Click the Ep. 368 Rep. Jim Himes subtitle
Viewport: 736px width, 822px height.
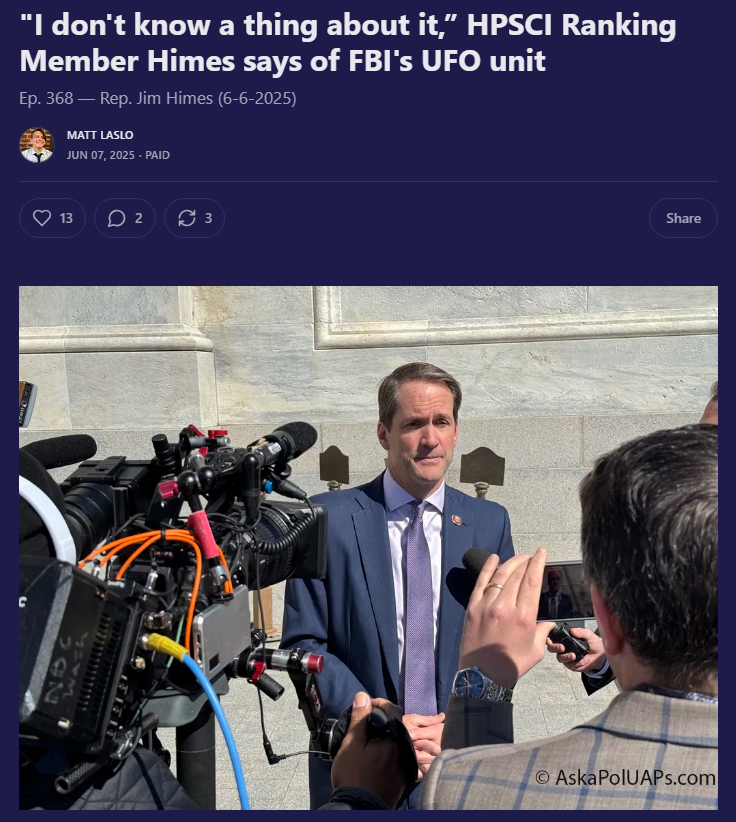pos(158,98)
